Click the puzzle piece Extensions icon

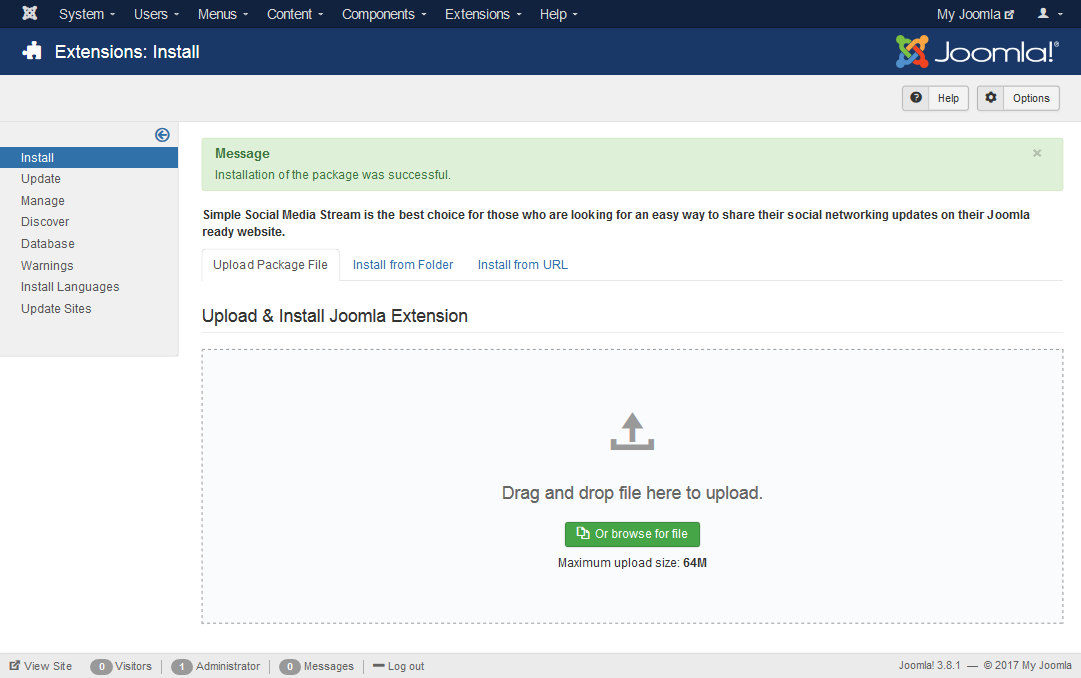click(x=32, y=51)
